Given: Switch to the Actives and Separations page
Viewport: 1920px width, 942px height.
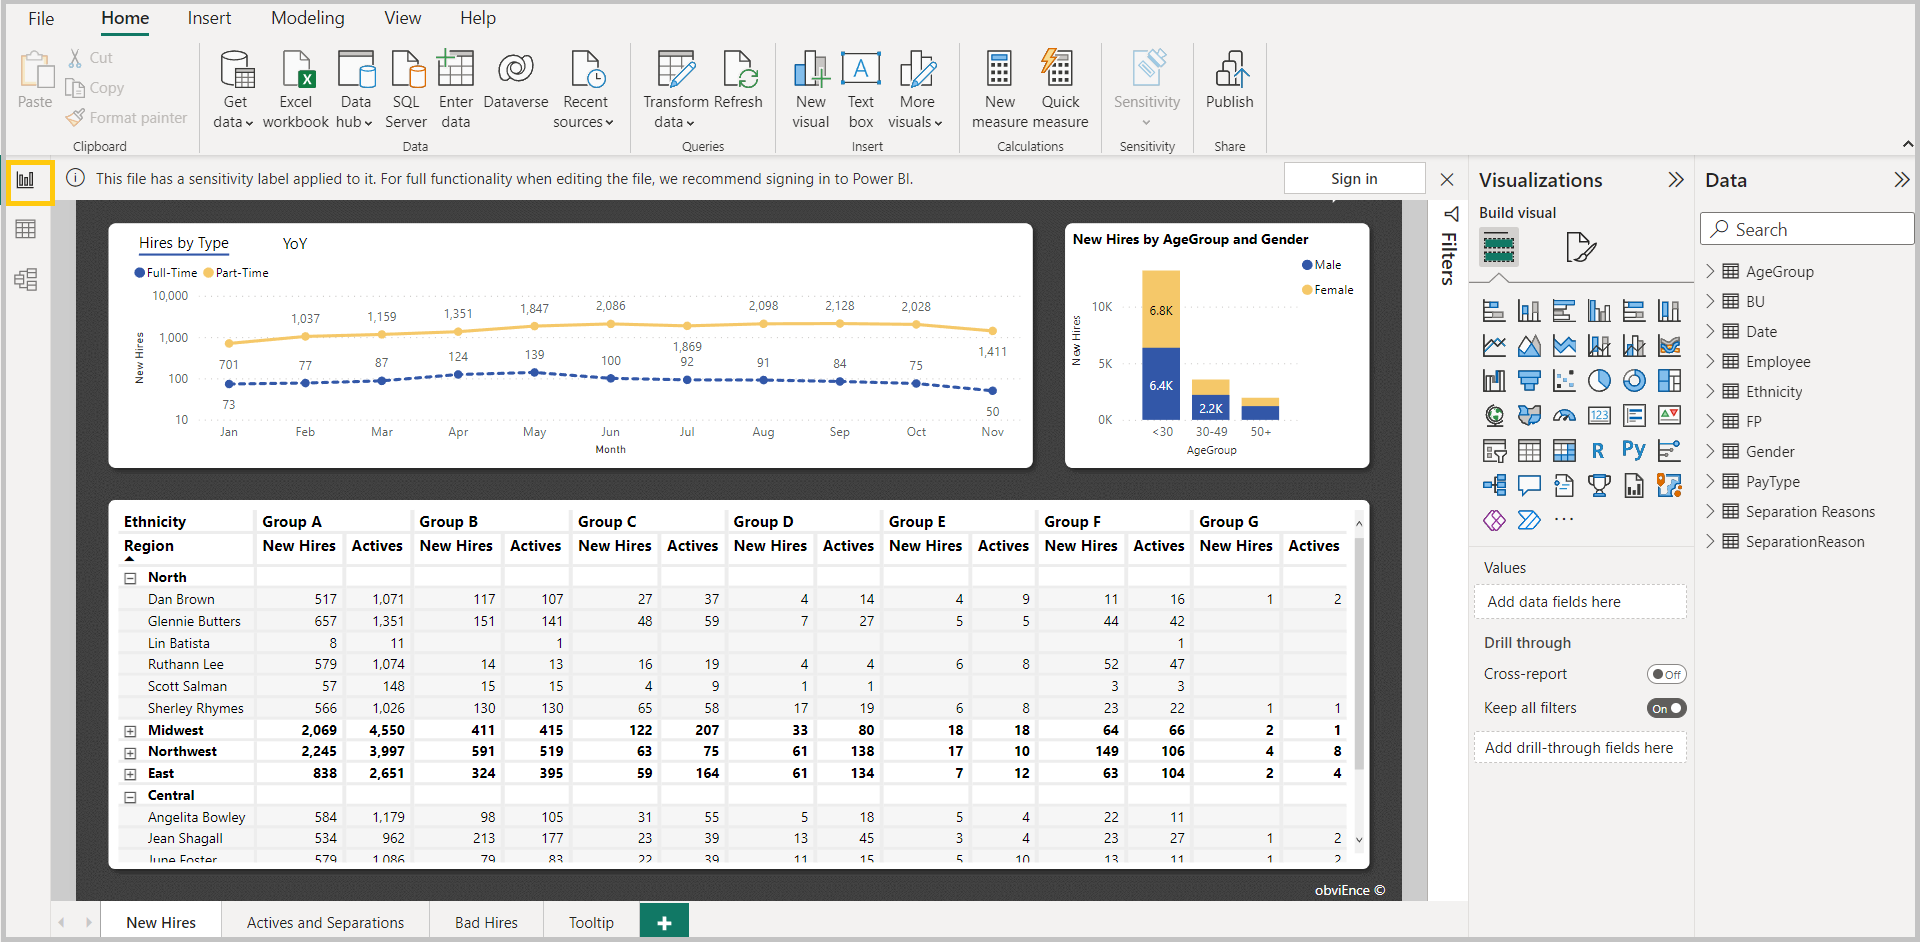Looking at the screenshot, I should (x=325, y=921).
